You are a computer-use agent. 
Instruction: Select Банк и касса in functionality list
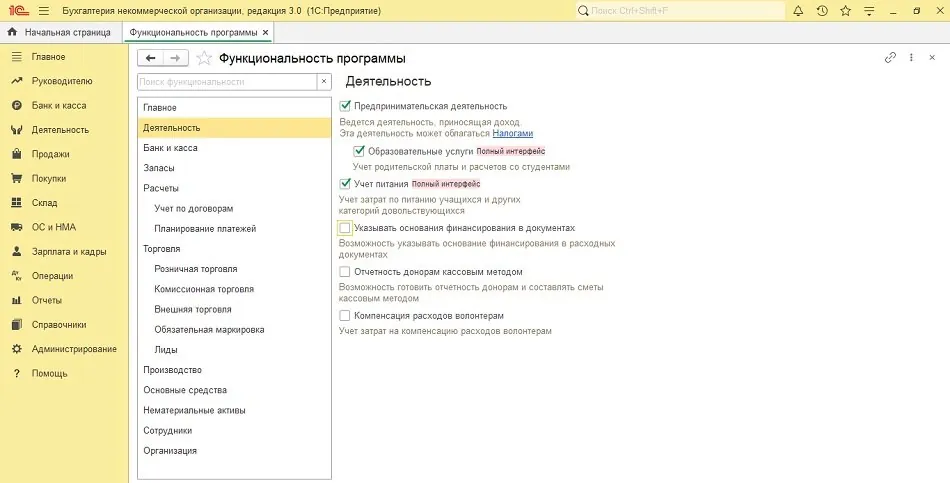[x=234, y=148]
